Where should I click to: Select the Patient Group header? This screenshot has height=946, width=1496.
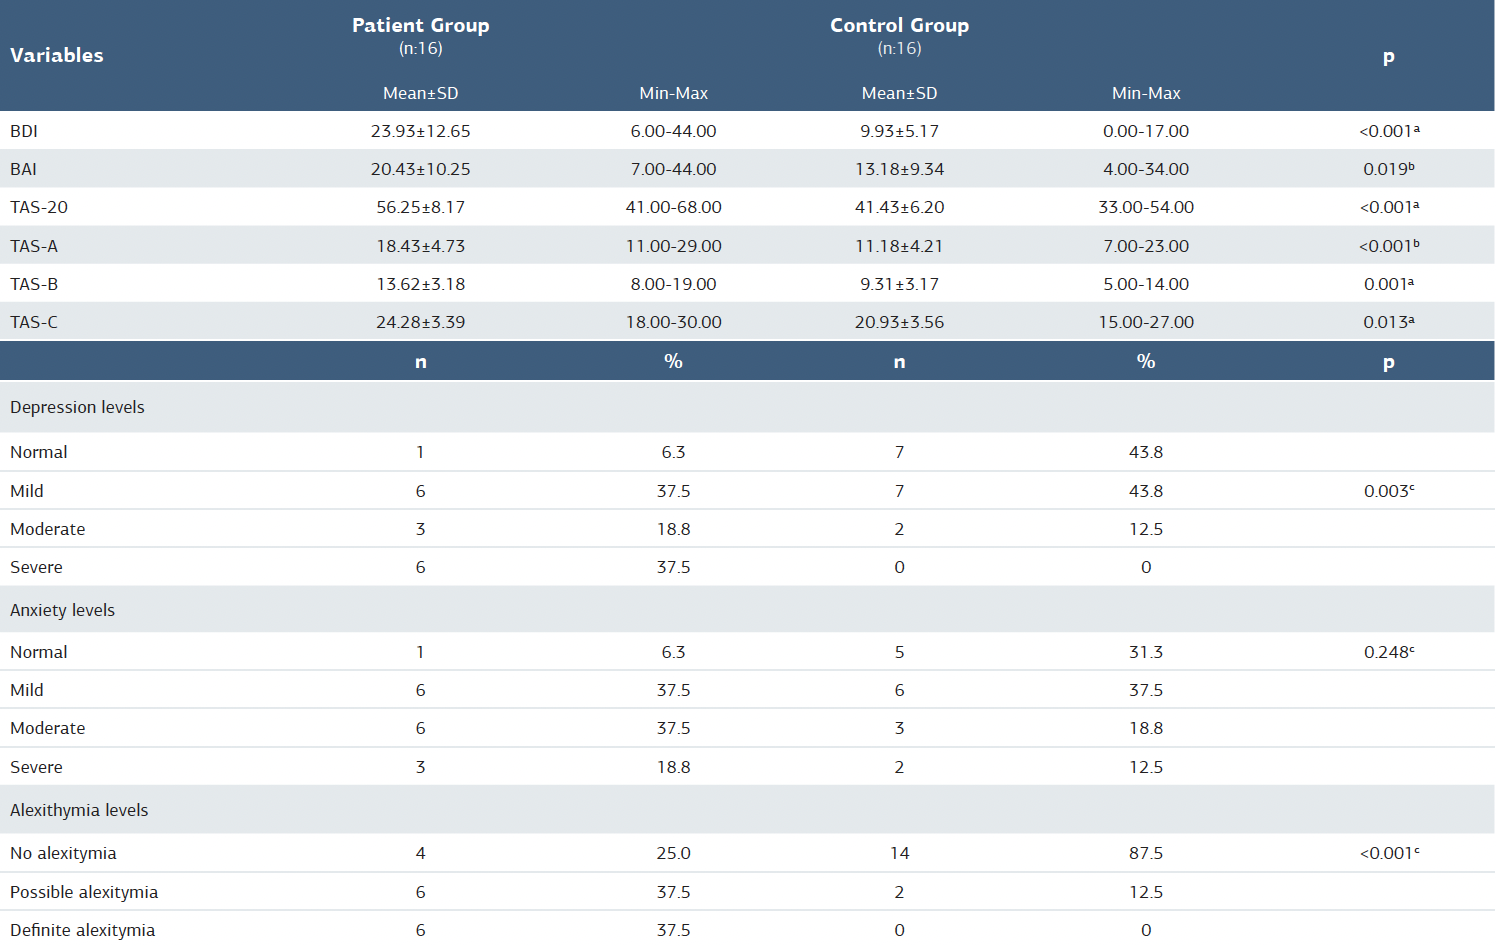click(420, 26)
